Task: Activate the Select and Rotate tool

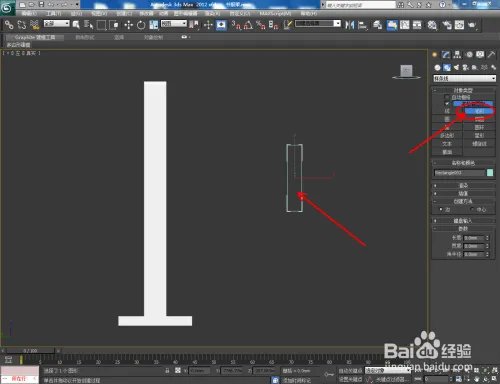Action: click(x=141, y=25)
